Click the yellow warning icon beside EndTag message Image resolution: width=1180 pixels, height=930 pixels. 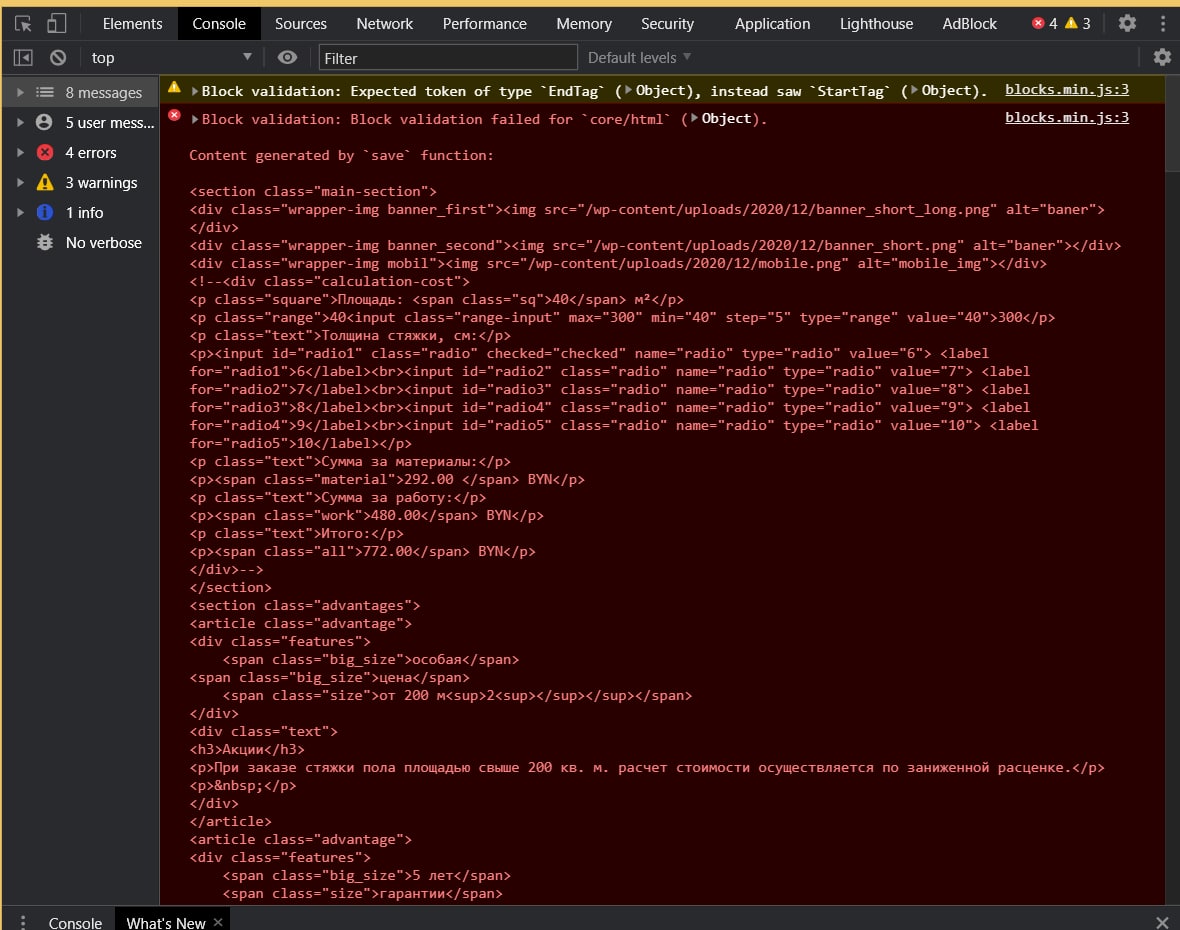point(175,87)
